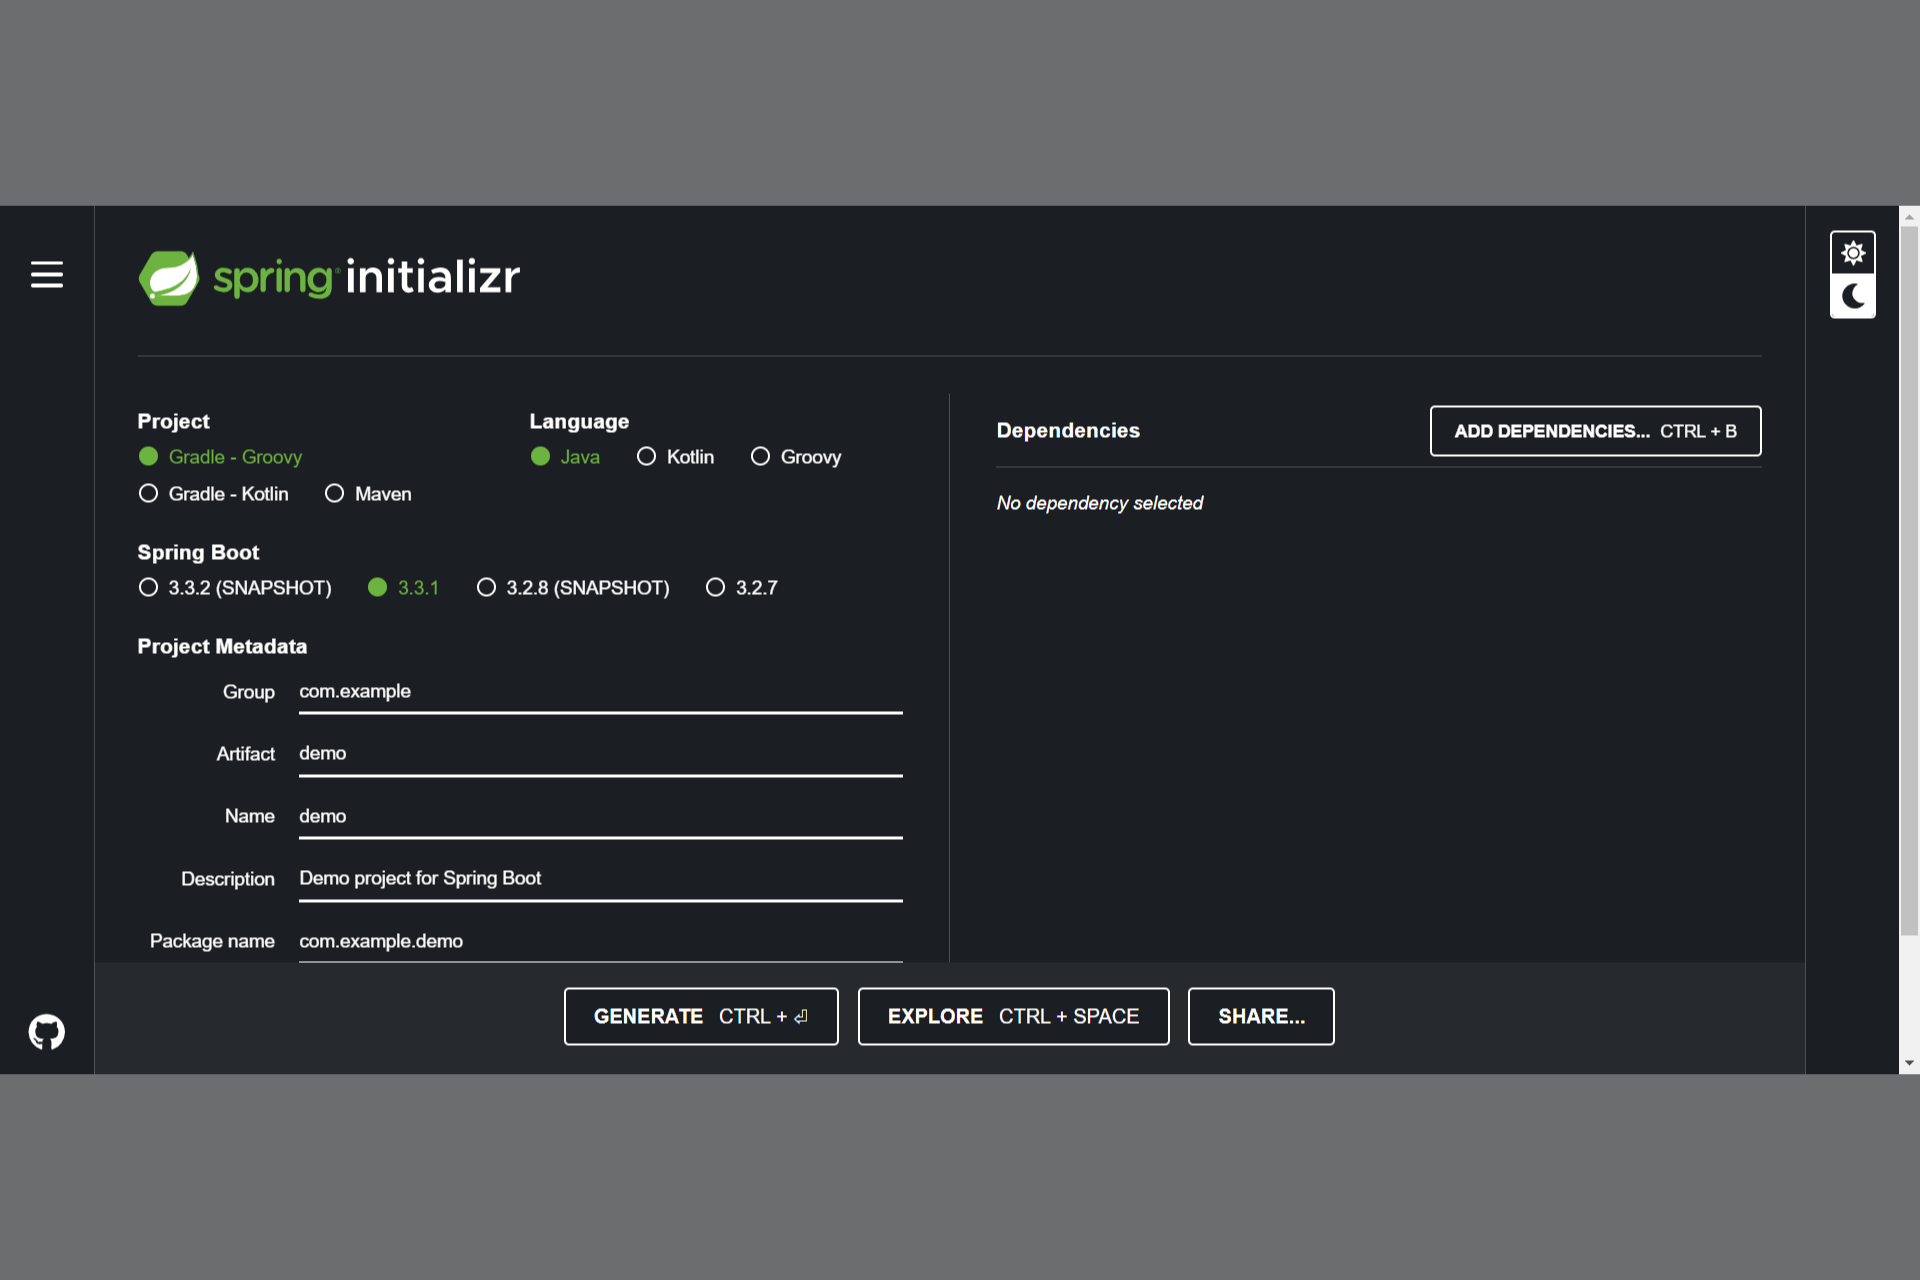
Task: Click the Package name input field
Action: pos(600,941)
